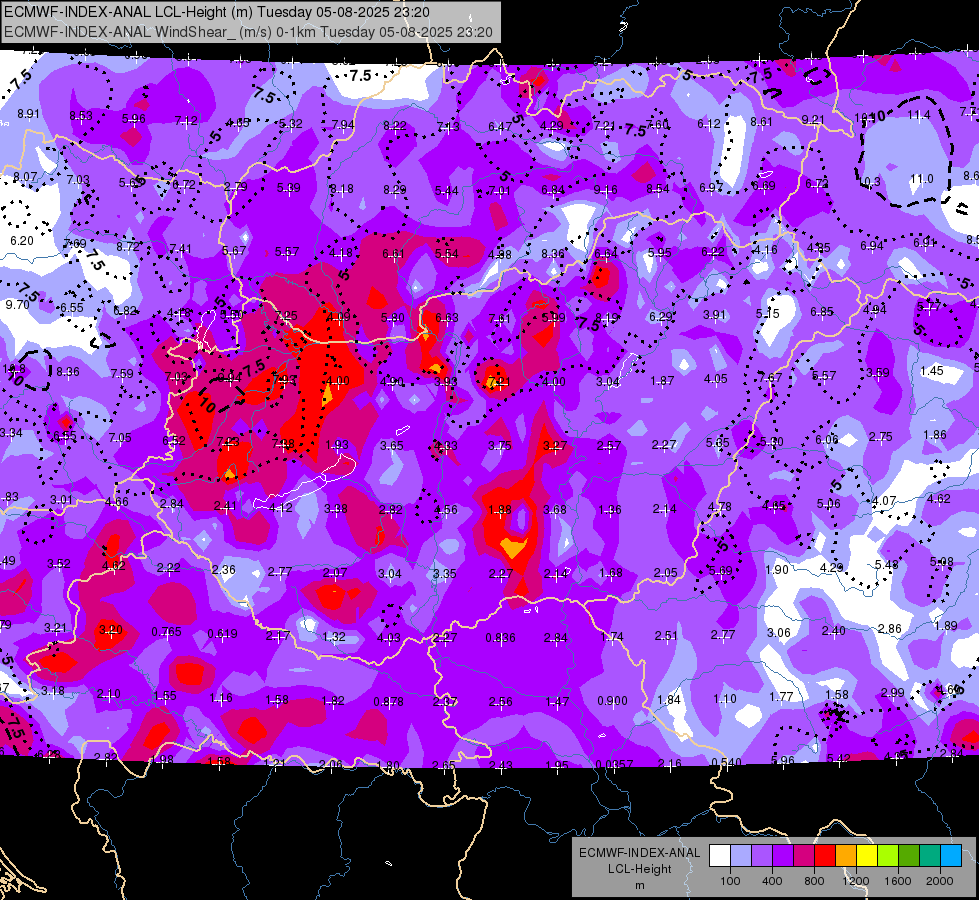Click the wind shear value '9.70'
The width and height of the screenshot is (979, 900).
pos(17,305)
